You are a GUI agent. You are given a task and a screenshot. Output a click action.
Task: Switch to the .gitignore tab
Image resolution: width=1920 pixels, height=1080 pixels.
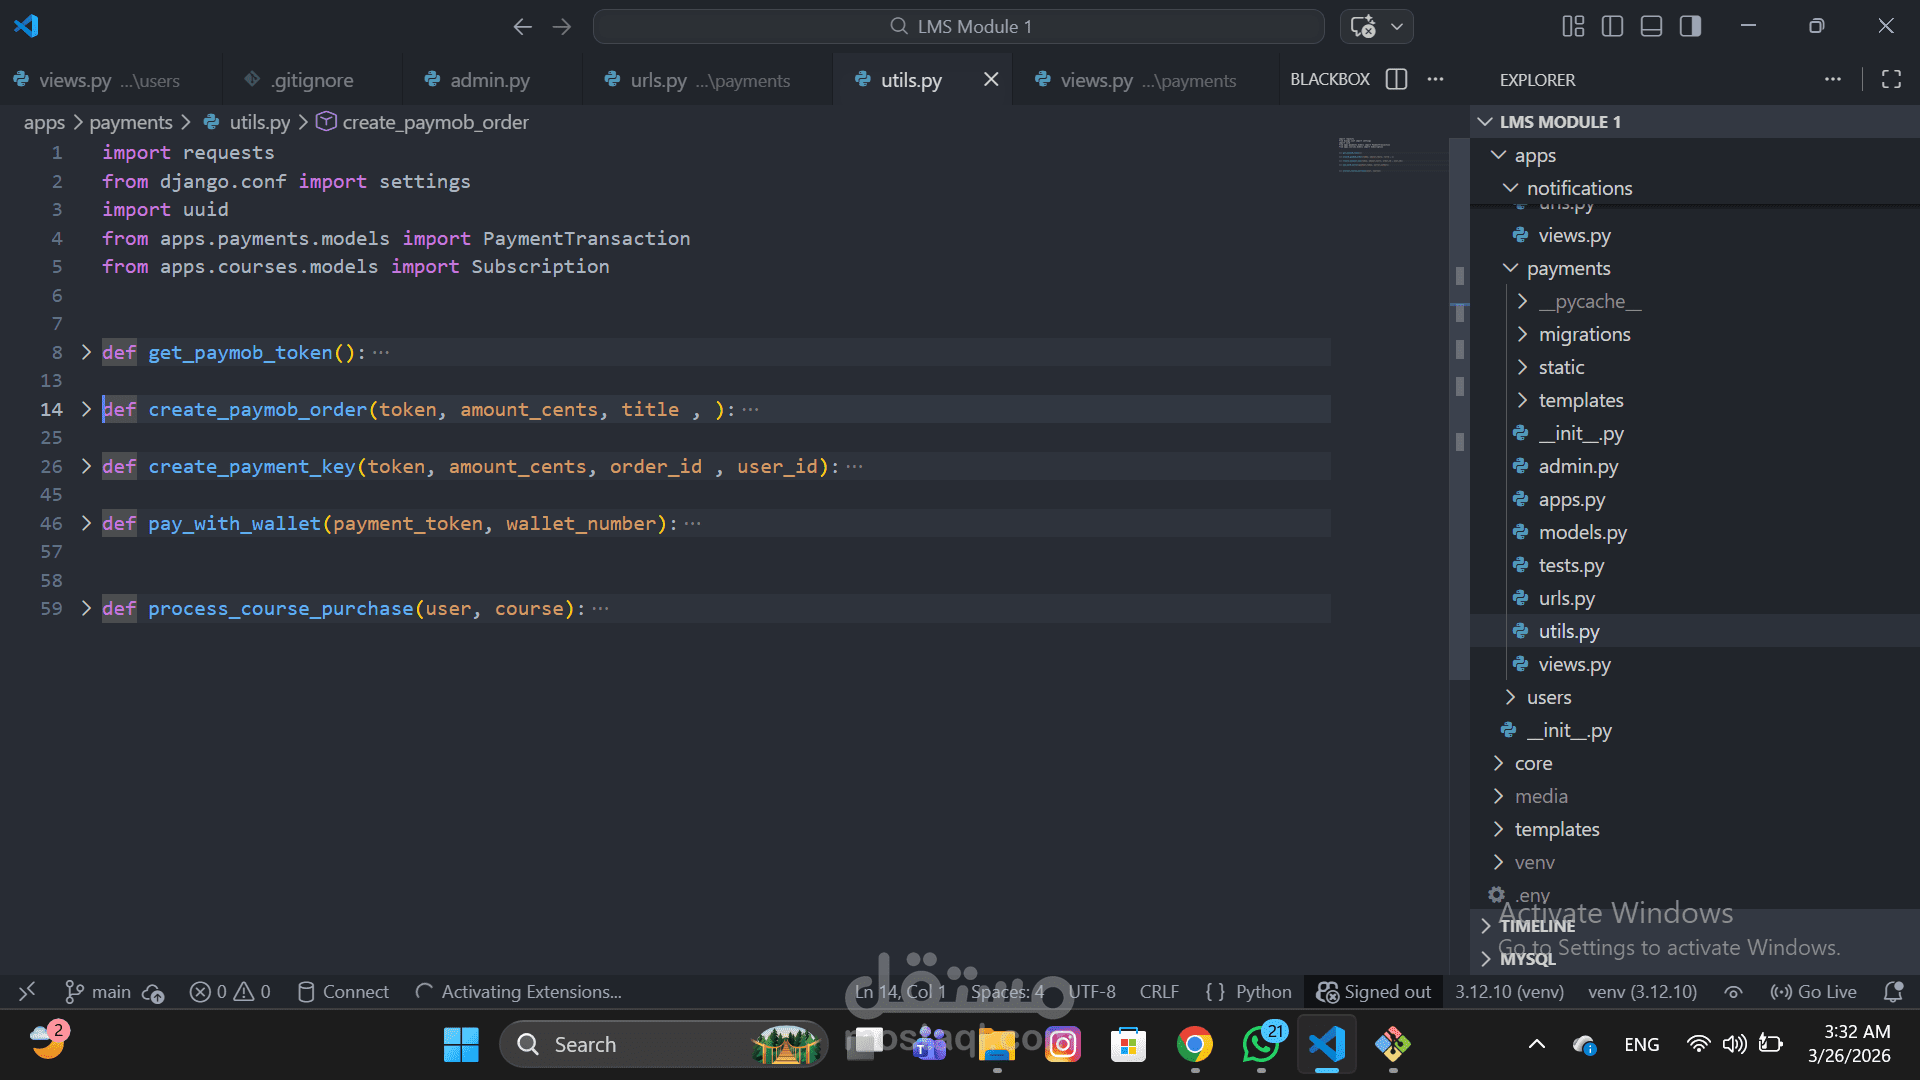pyautogui.click(x=312, y=80)
